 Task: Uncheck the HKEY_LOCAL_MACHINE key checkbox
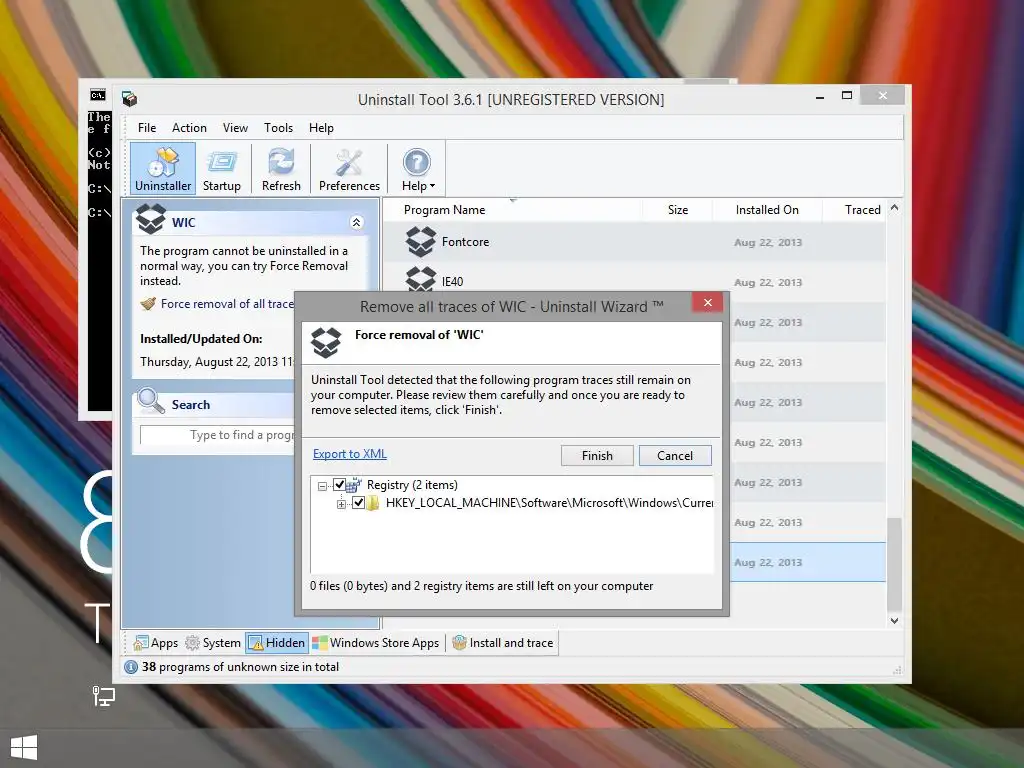tap(358, 503)
